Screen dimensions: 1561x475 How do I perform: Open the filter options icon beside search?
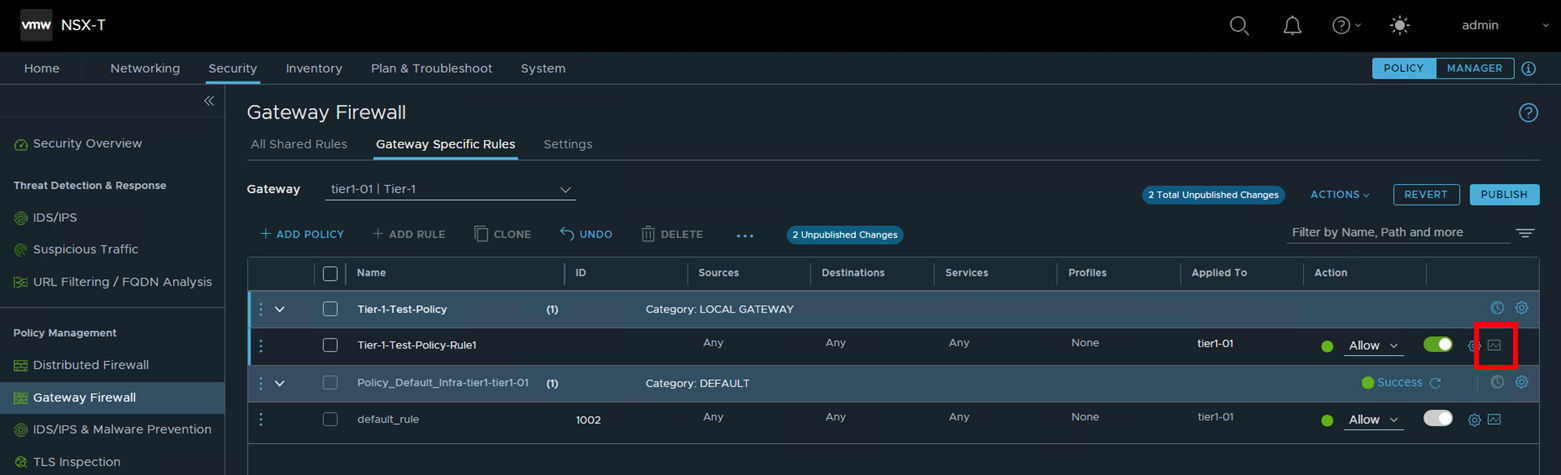(x=1525, y=233)
